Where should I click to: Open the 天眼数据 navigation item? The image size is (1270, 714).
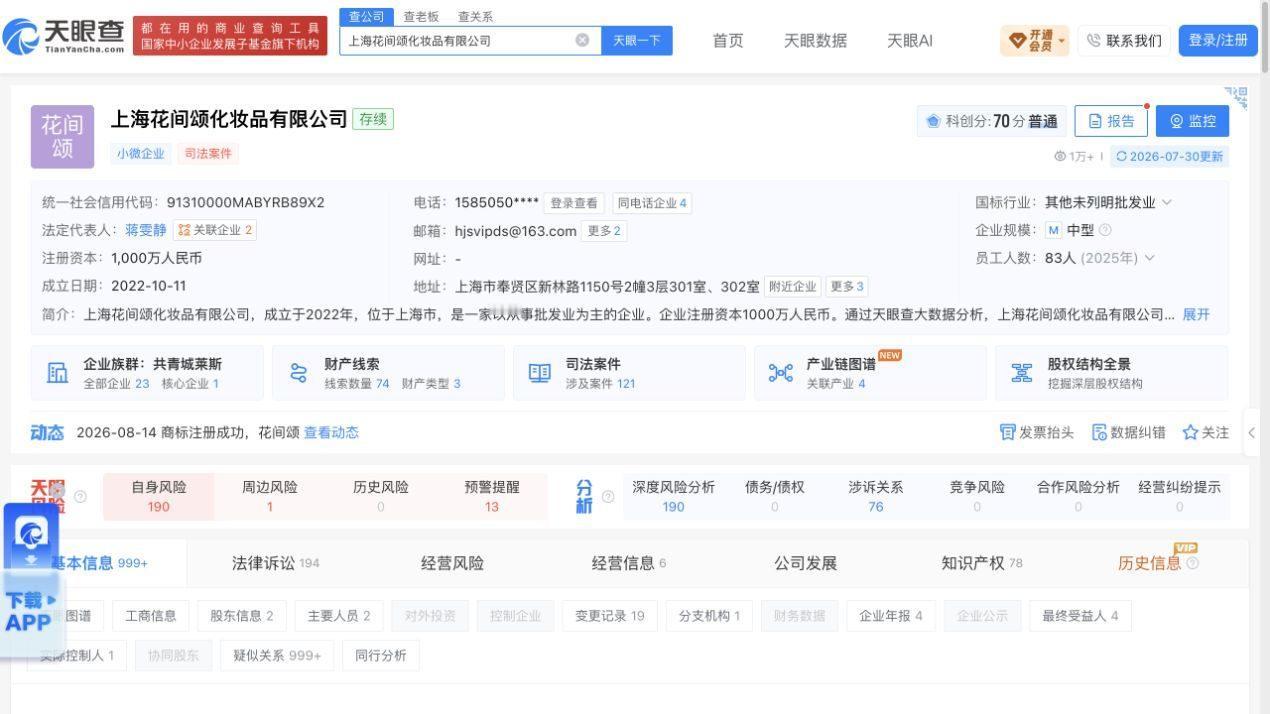click(815, 40)
